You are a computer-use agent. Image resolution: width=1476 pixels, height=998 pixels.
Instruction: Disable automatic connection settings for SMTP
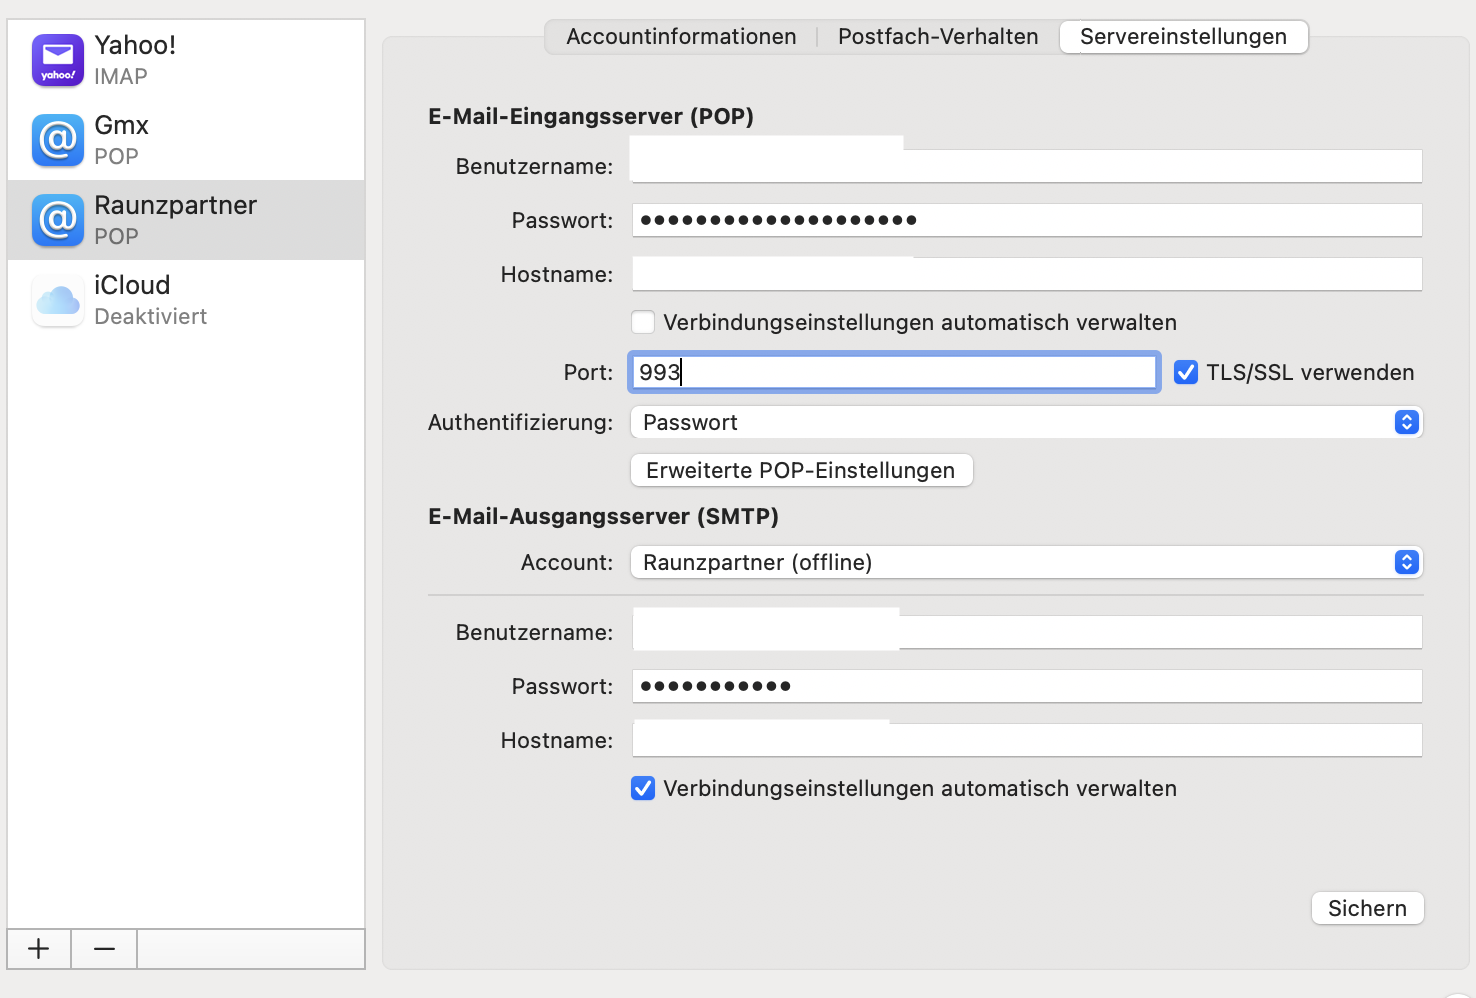(x=643, y=788)
